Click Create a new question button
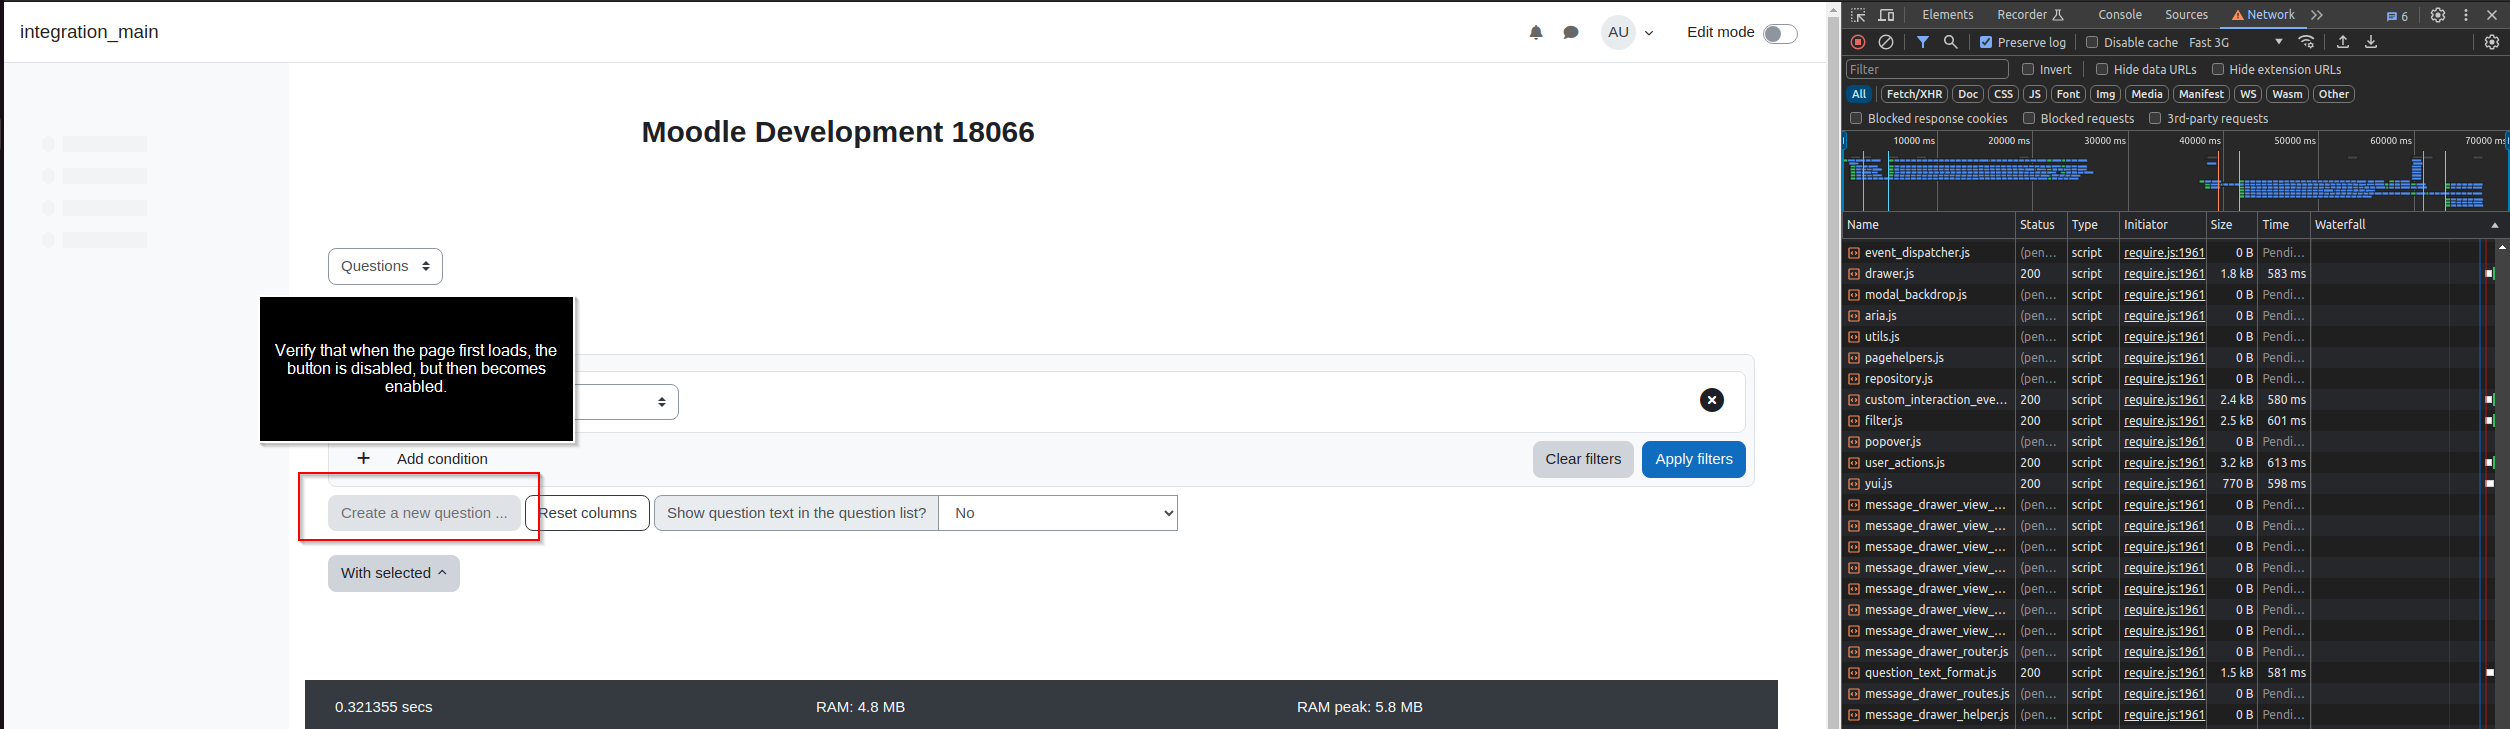 coord(424,513)
